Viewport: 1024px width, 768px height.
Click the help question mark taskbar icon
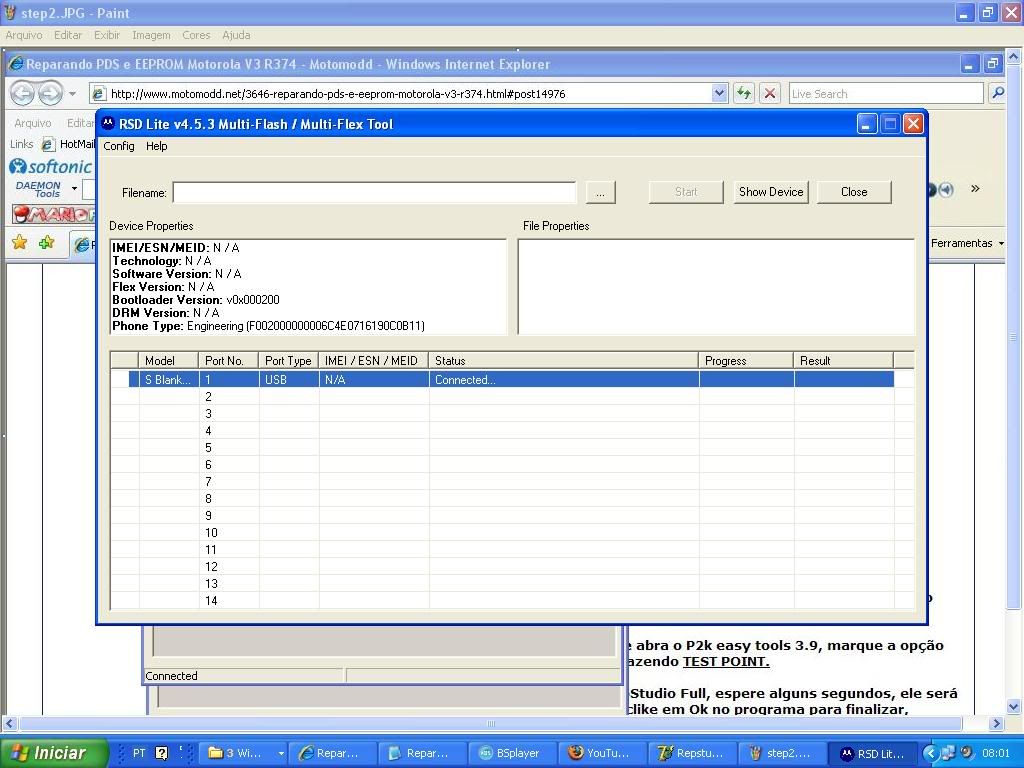pyautogui.click(x=161, y=753)
